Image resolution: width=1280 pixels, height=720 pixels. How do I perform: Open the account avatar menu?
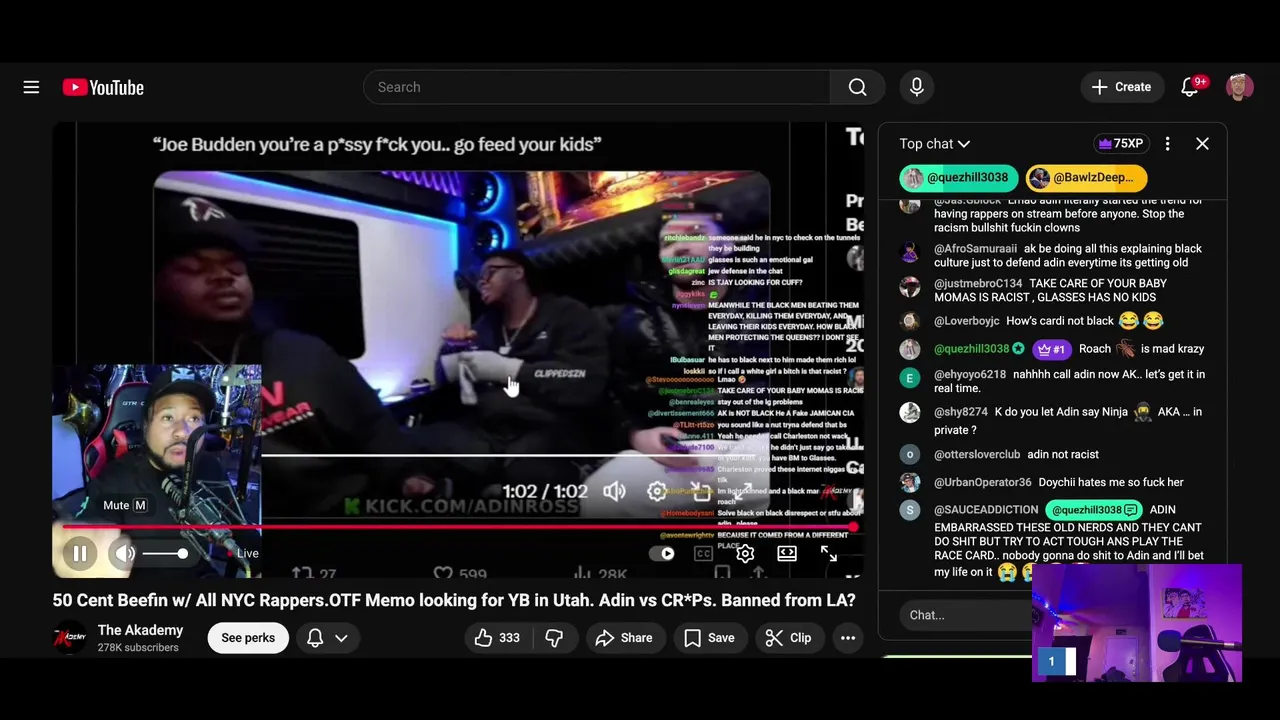click(1240, 87)
